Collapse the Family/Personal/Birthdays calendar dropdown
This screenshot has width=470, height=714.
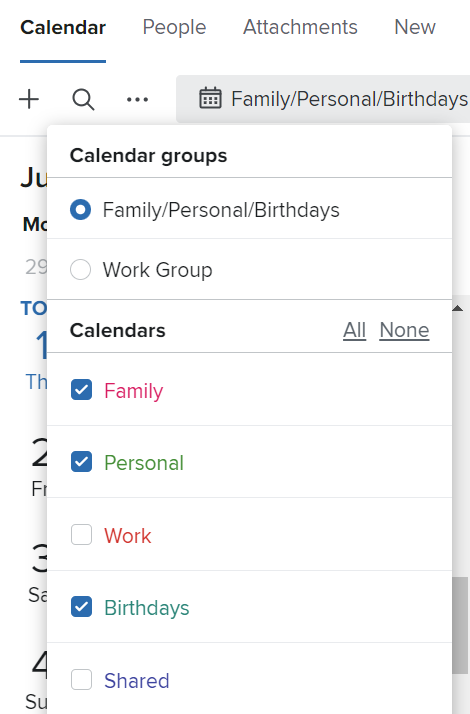coord(323,99)
